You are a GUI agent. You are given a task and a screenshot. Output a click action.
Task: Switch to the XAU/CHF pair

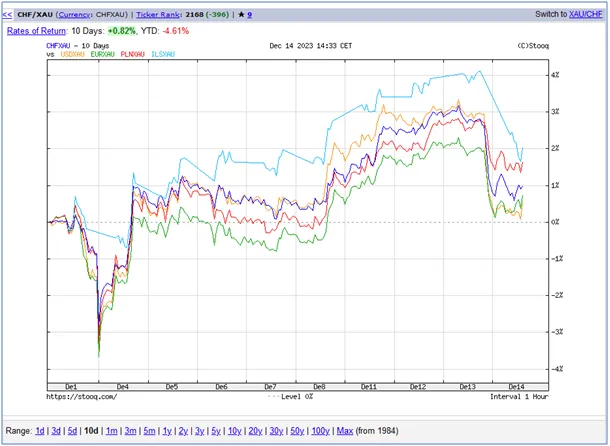tap(585, 14)
